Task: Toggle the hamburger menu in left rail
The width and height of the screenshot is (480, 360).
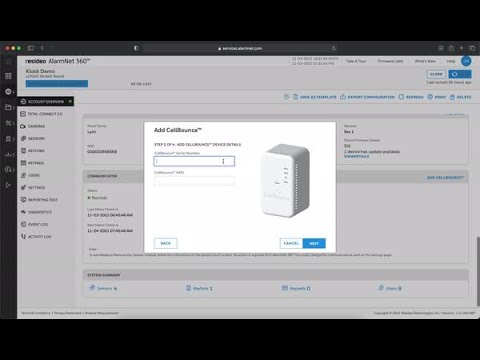Action: [x=8, y=62]
